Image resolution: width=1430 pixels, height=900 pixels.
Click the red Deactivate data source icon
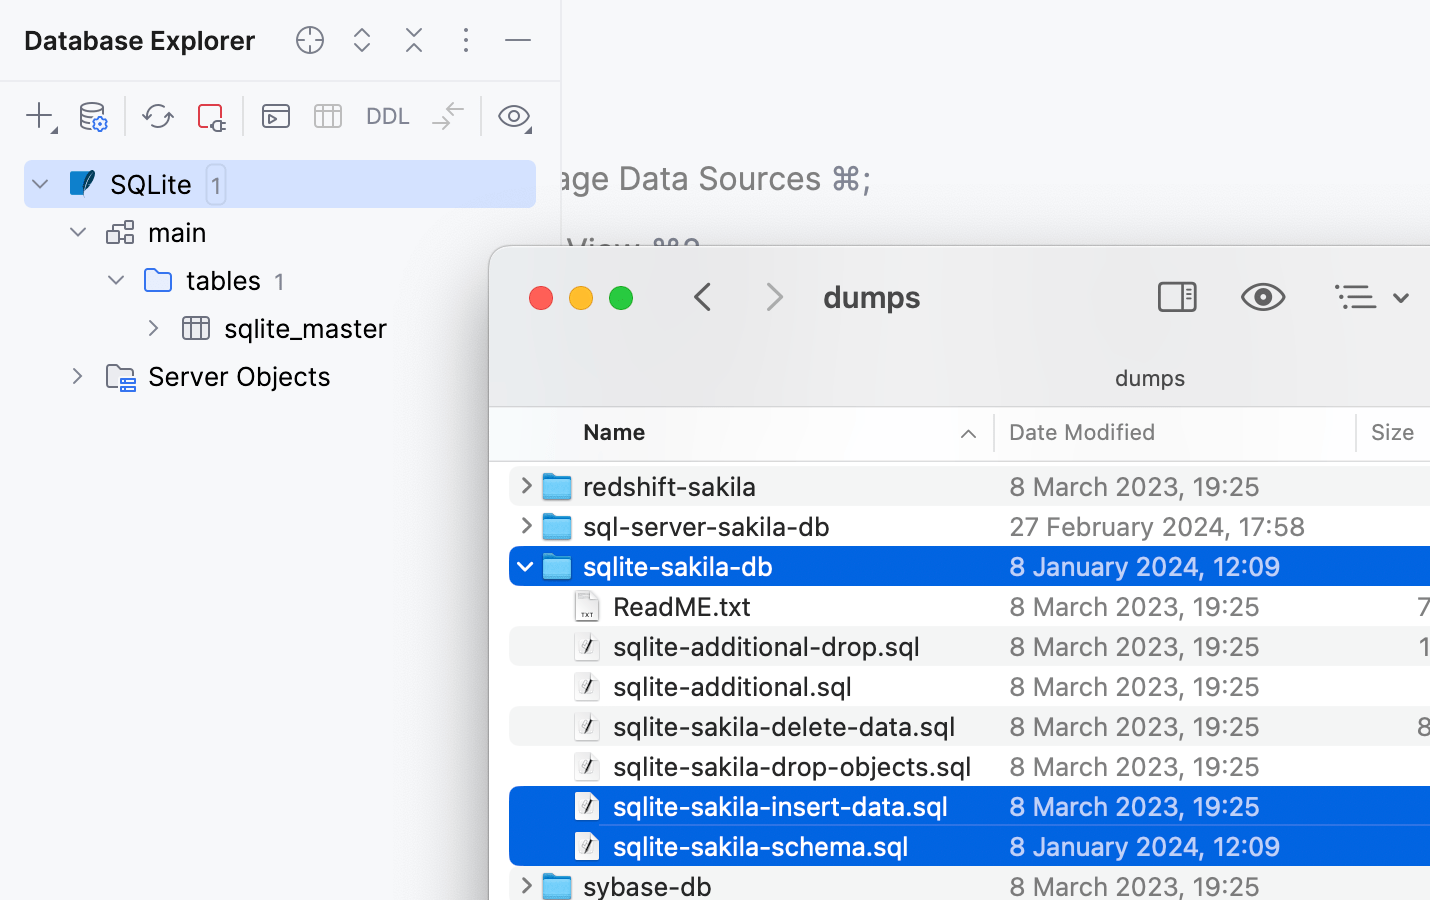point(211,116)
